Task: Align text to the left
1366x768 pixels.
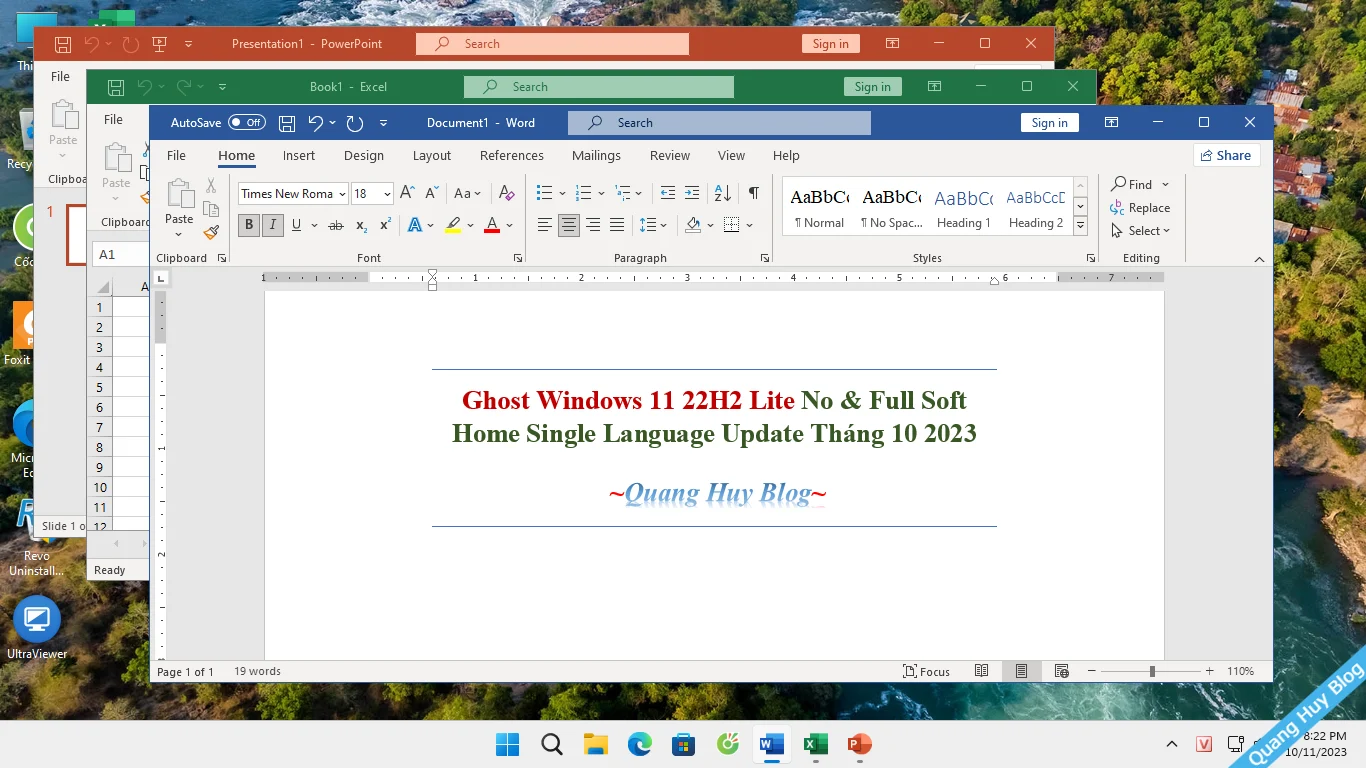Action: coord(545,225)
